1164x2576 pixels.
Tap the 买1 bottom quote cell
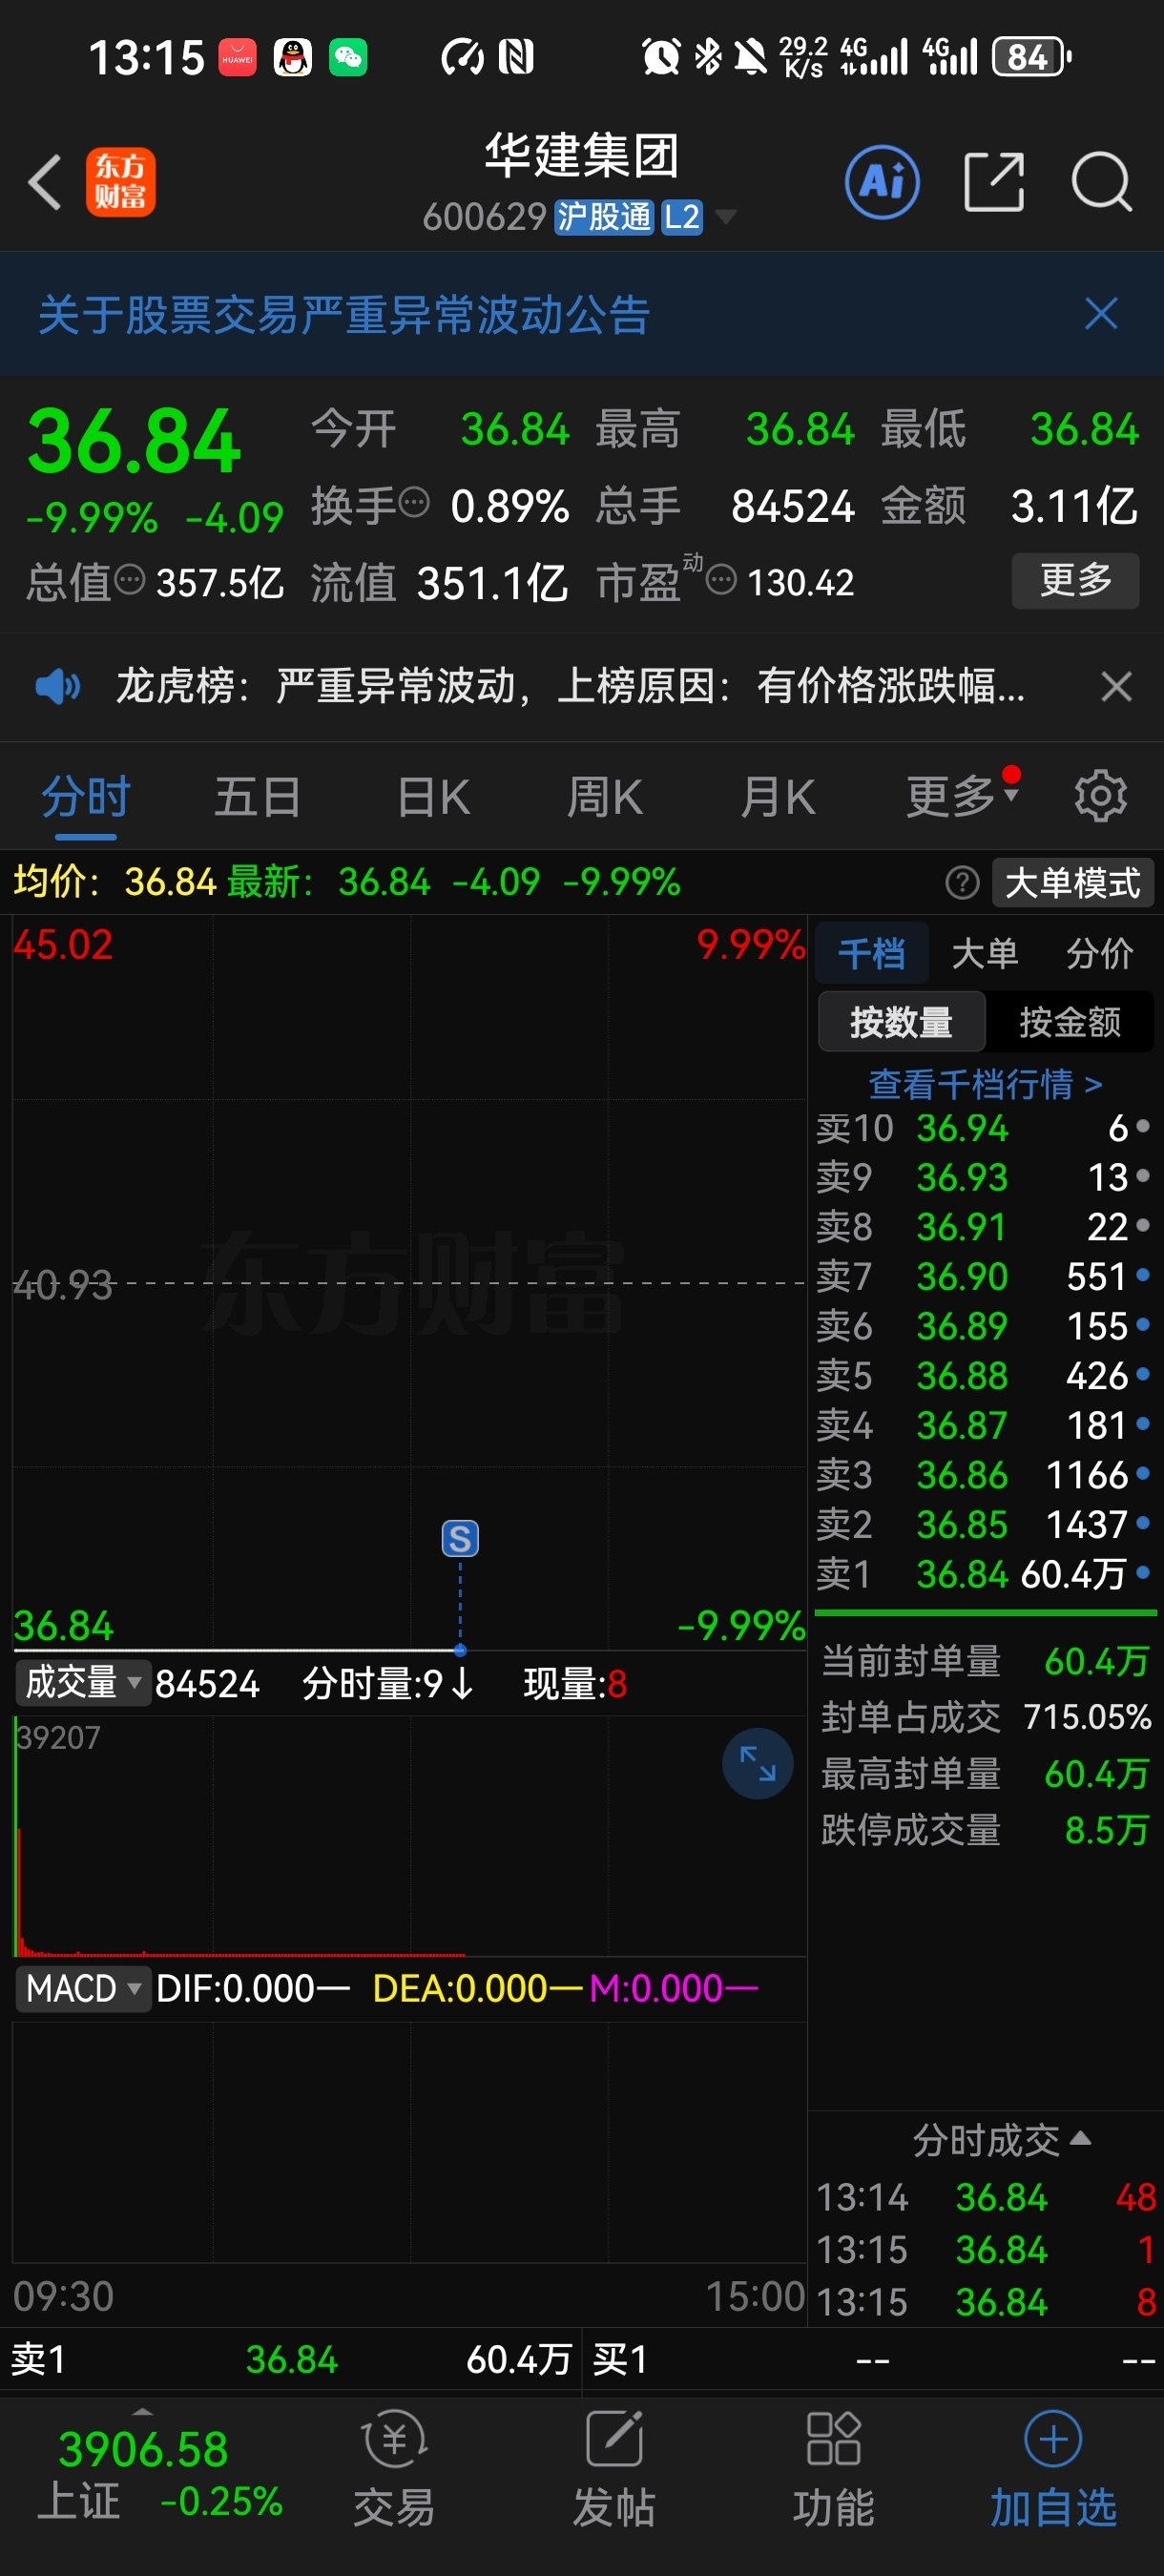pyautogui.click(x=872, y=2360)
